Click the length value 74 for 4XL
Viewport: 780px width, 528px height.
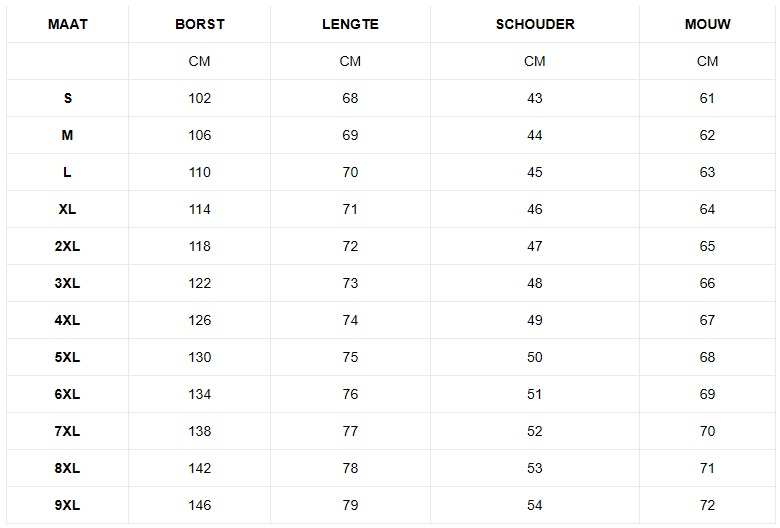click(350, 320)
